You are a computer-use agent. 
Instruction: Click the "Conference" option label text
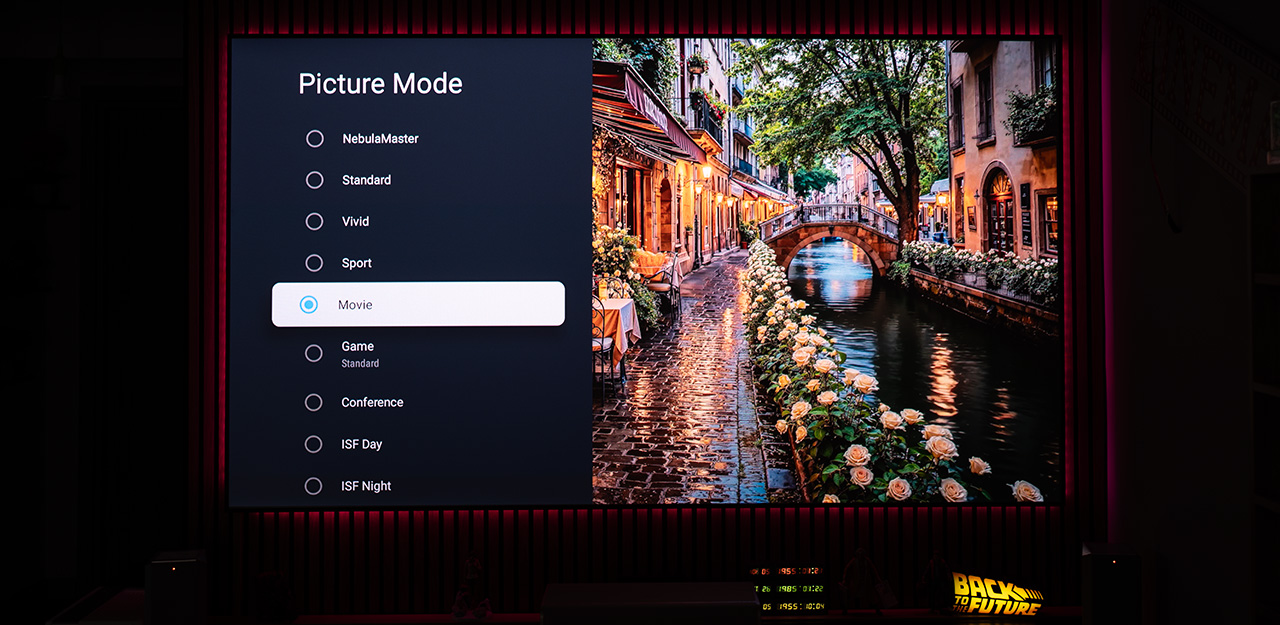point(372,402)
